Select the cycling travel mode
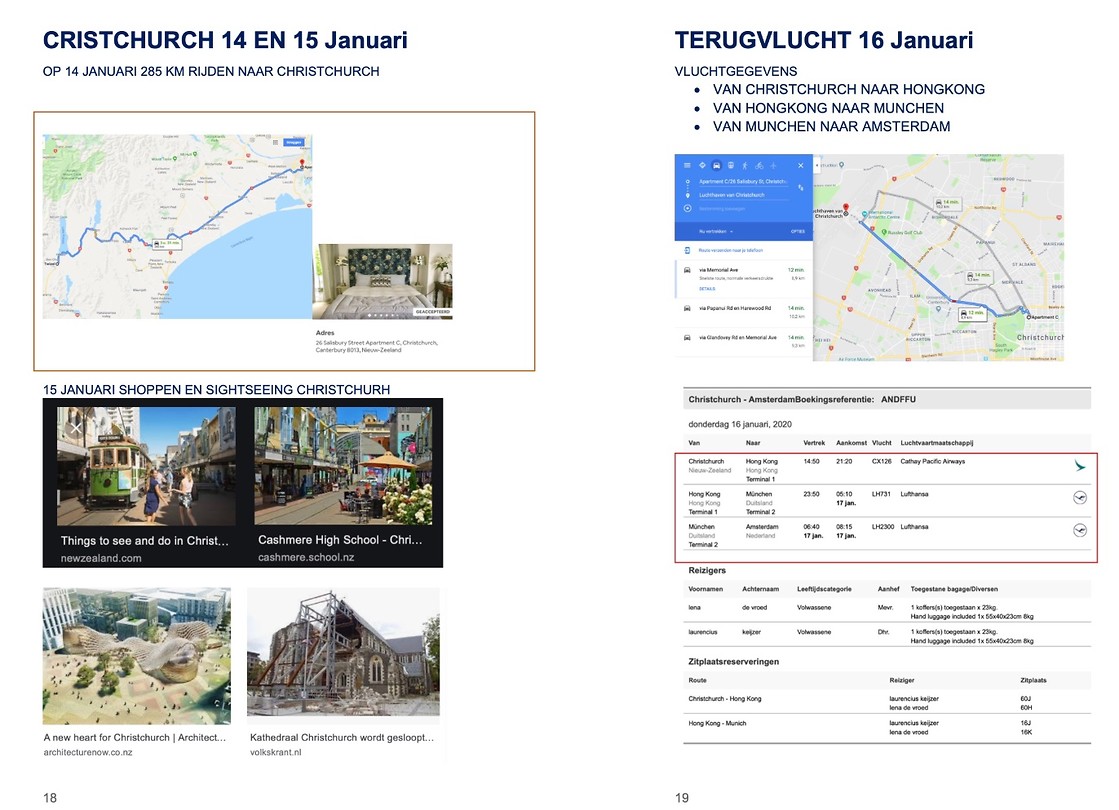 pos(759,166)
